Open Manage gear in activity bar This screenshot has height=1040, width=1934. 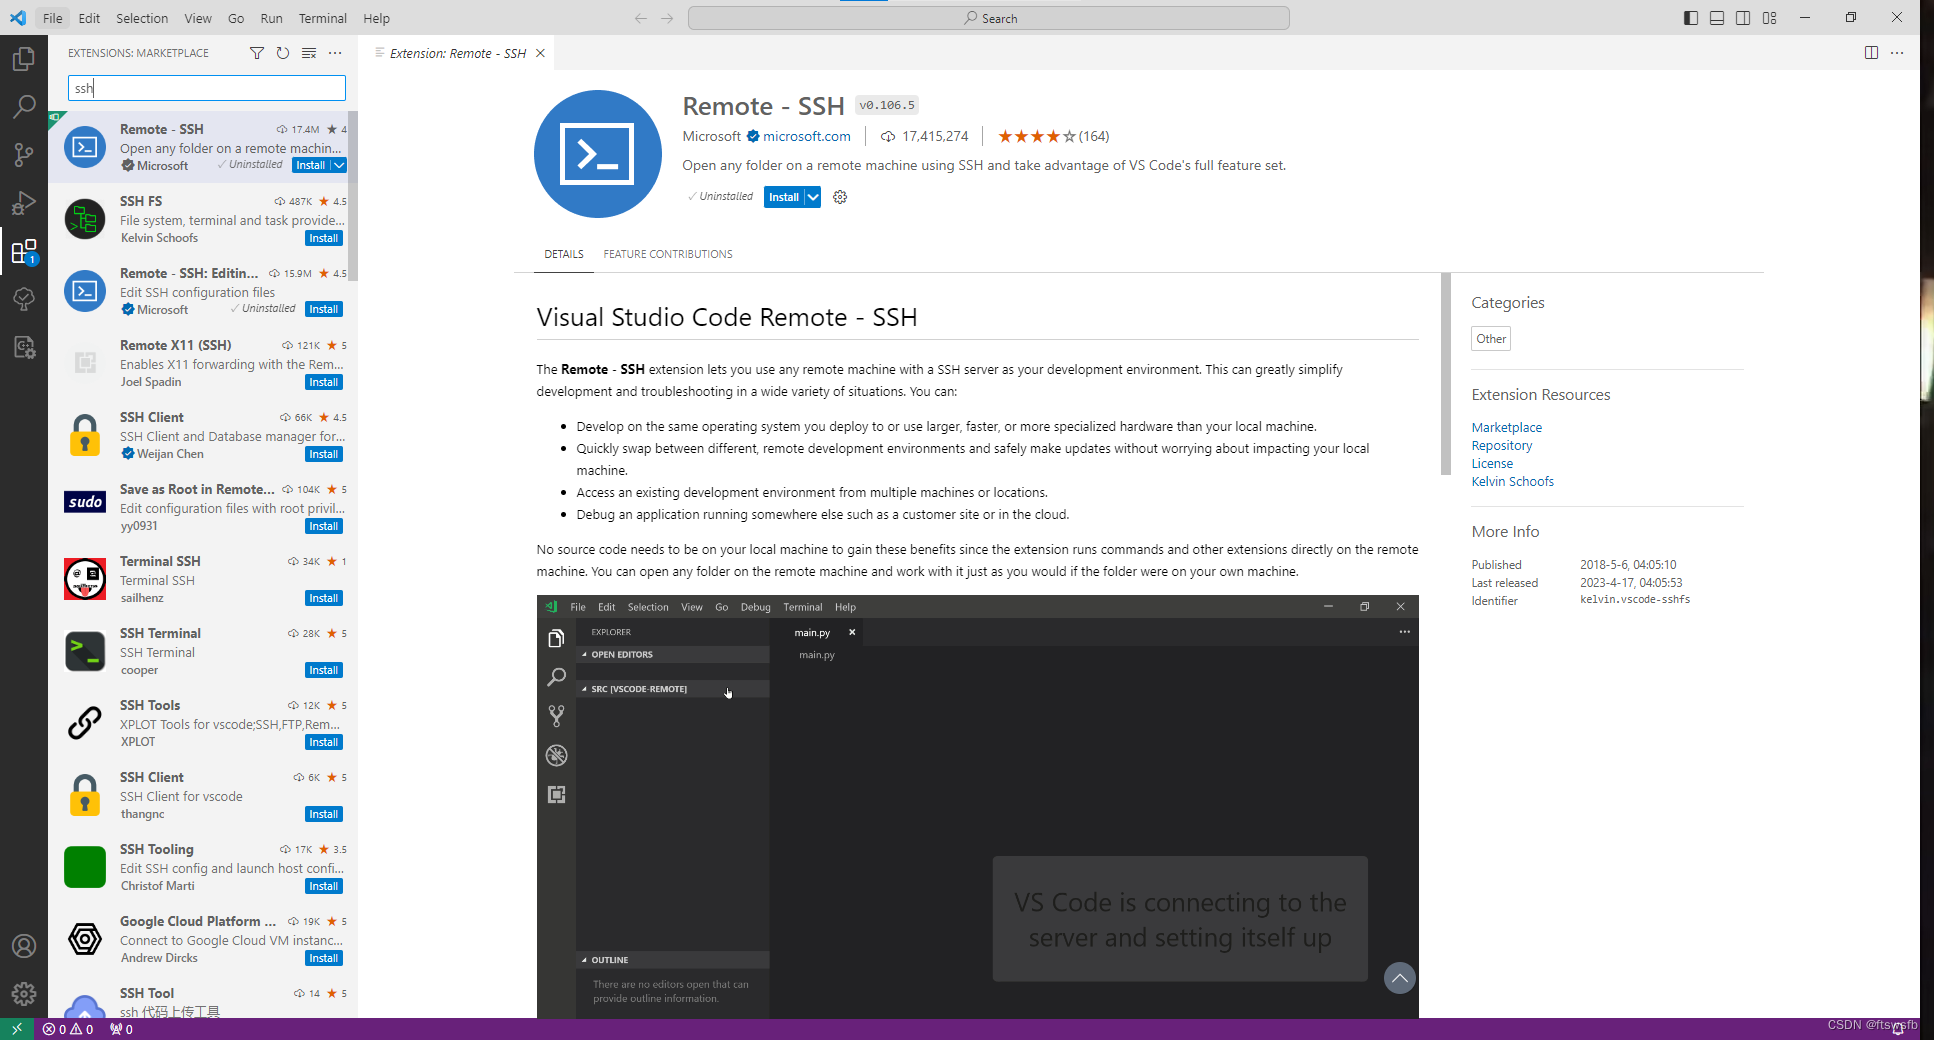[x=24, y=994]
